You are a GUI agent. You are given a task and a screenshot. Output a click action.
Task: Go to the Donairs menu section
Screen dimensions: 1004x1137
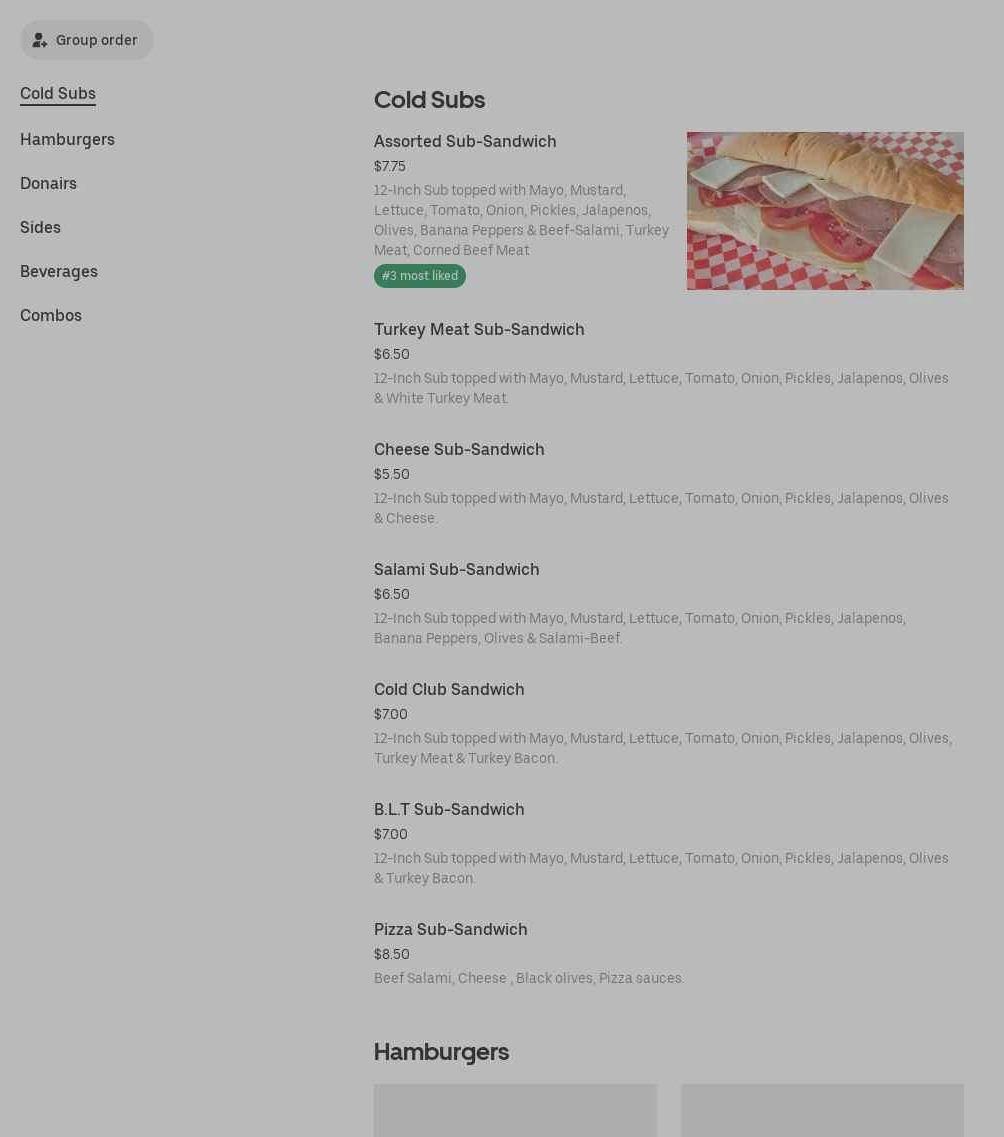[x=48, y=184]
